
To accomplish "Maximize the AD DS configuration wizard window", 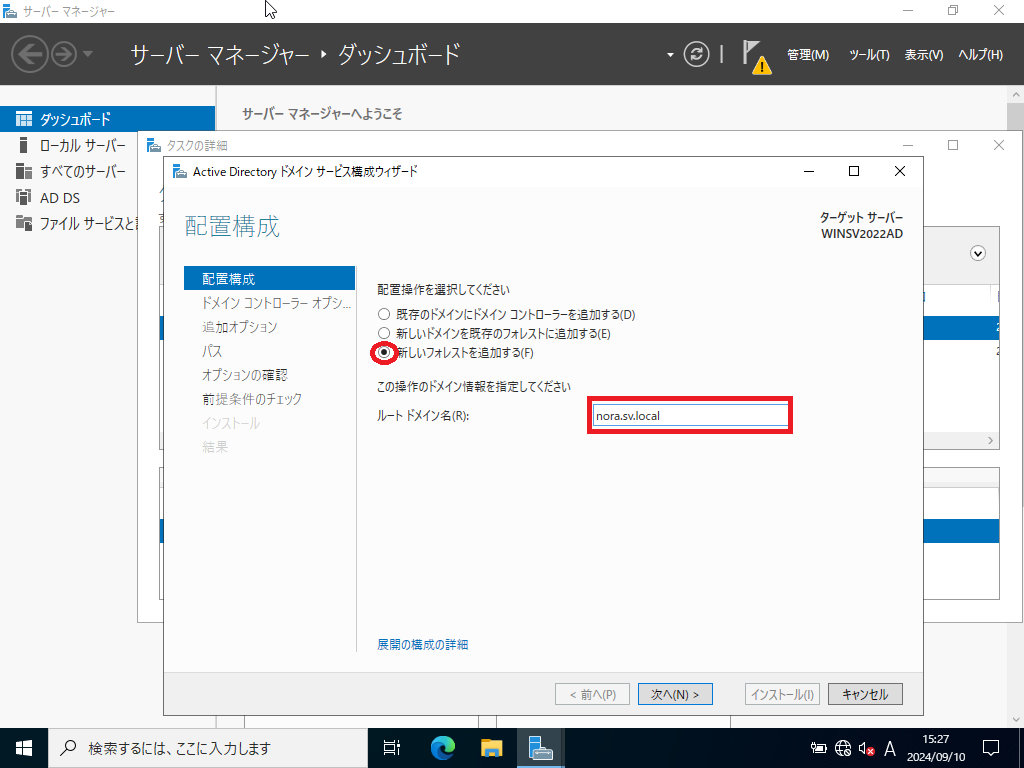I will click(x=854, y=171).
